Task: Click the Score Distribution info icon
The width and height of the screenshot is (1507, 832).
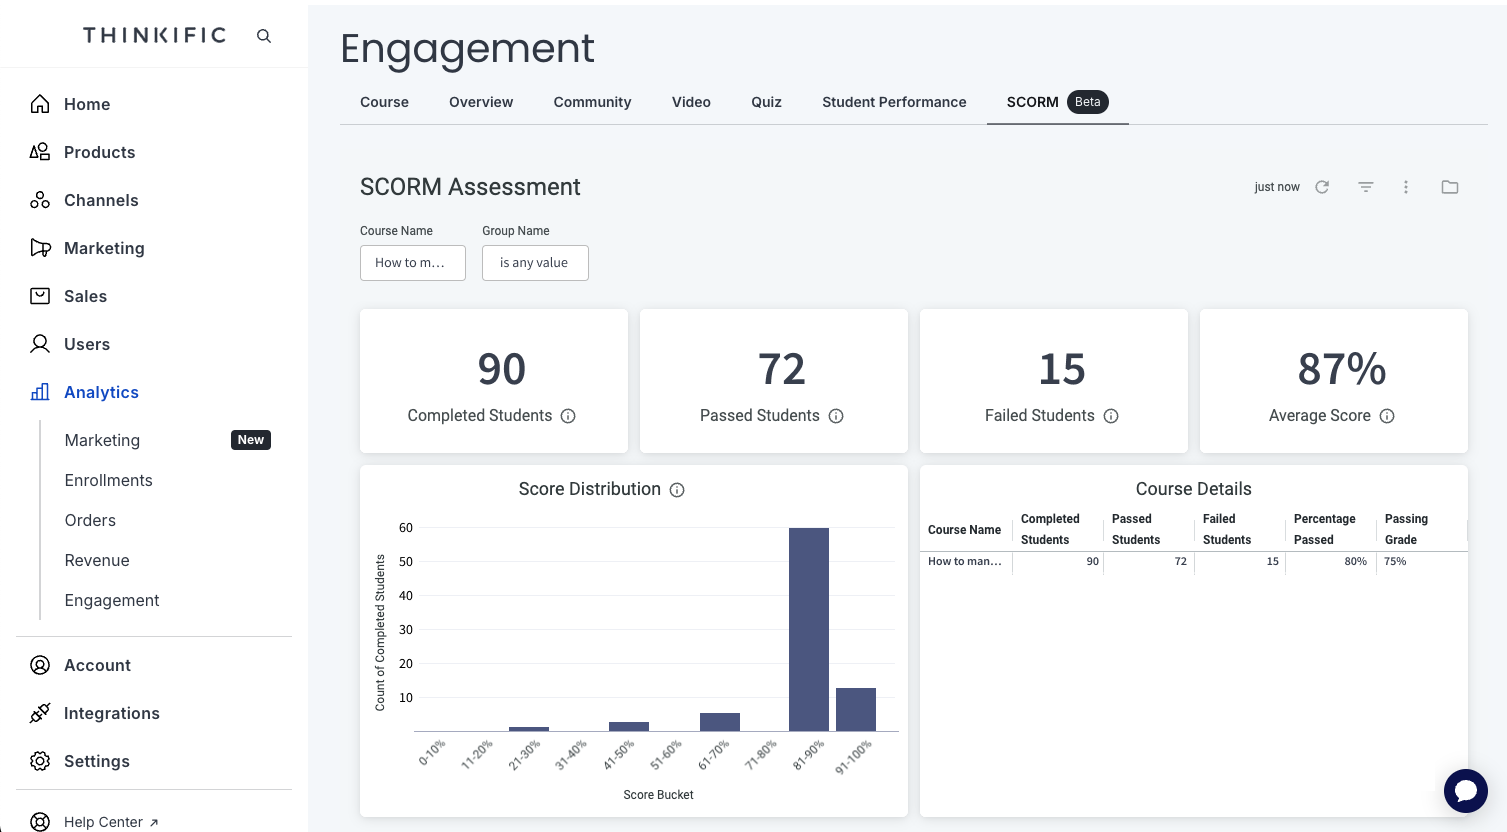Action: point(677,489)
